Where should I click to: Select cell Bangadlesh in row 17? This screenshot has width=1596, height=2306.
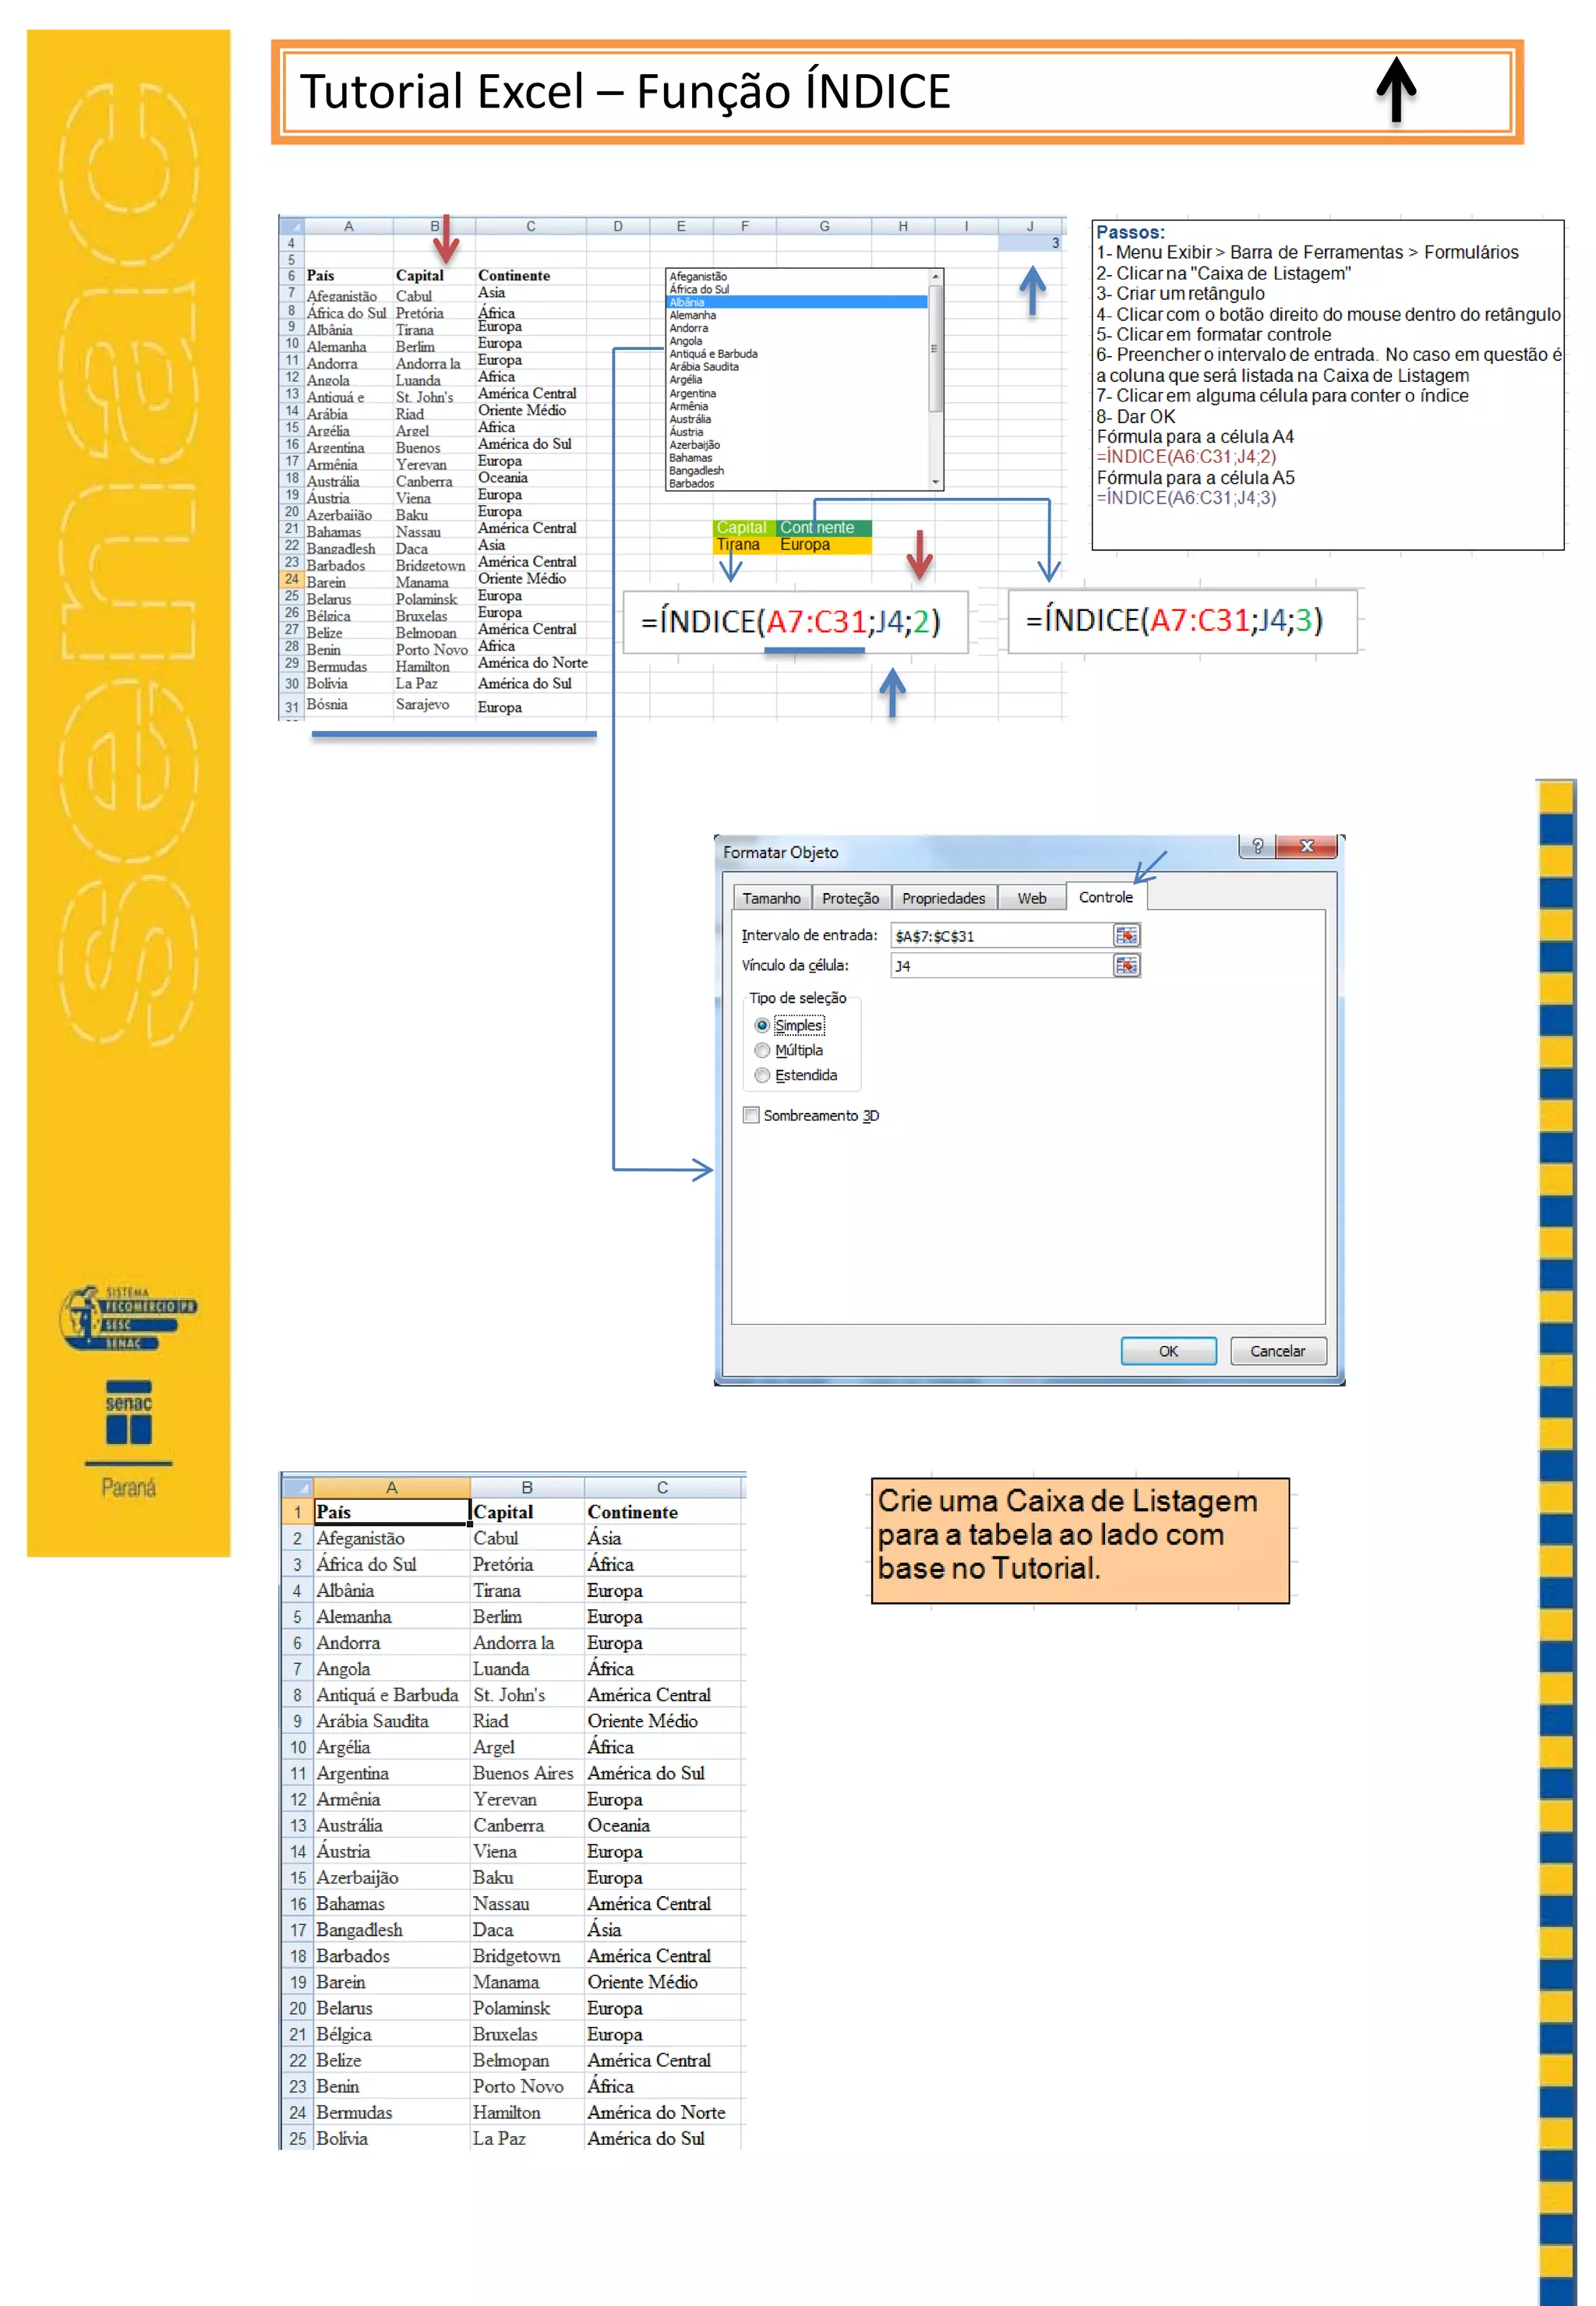click(x=391, y=1930)
